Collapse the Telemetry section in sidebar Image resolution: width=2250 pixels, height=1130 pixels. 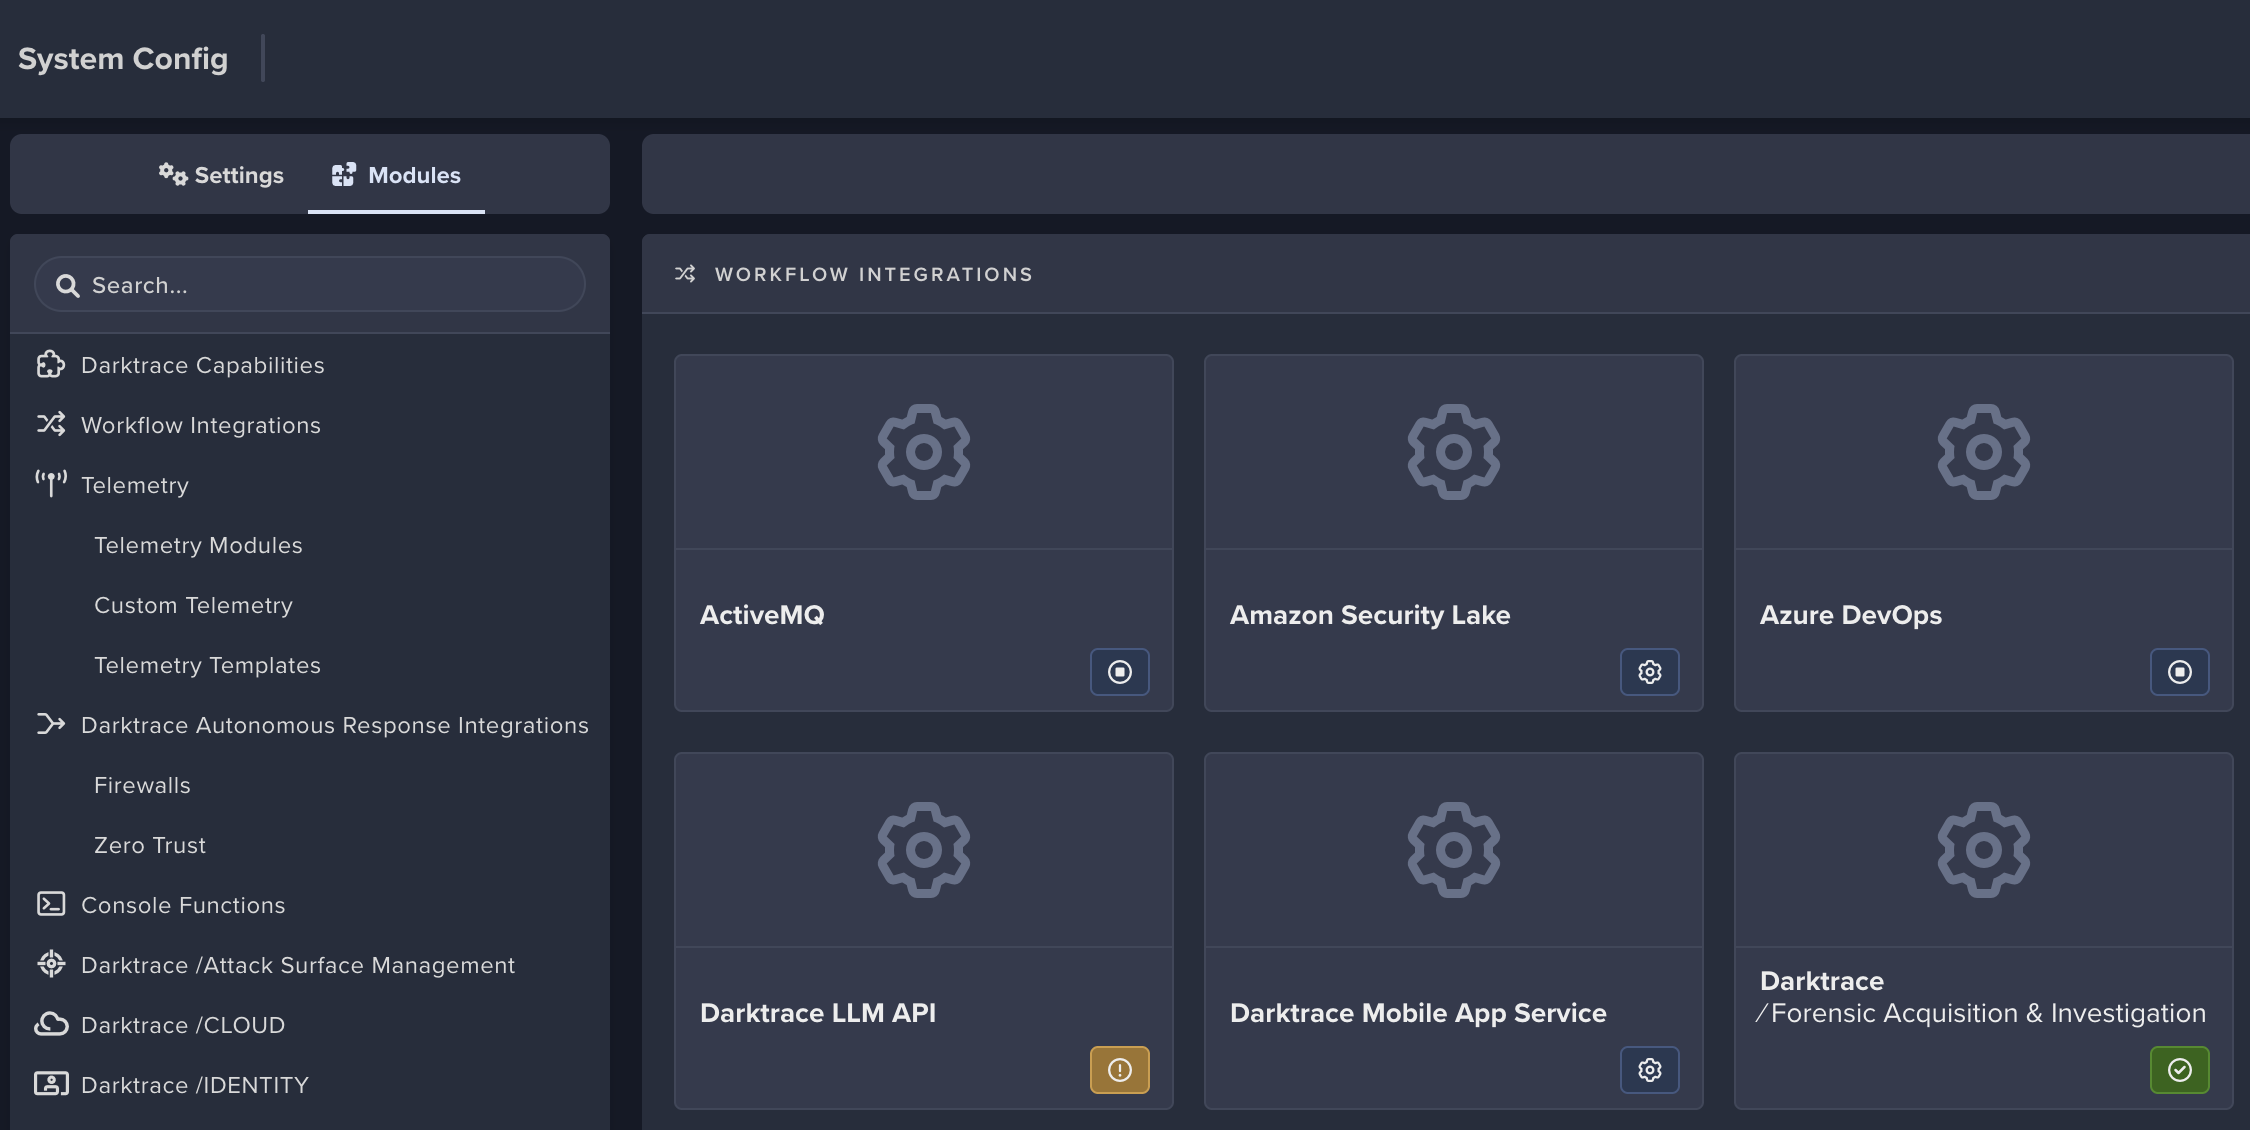point(134,485)
